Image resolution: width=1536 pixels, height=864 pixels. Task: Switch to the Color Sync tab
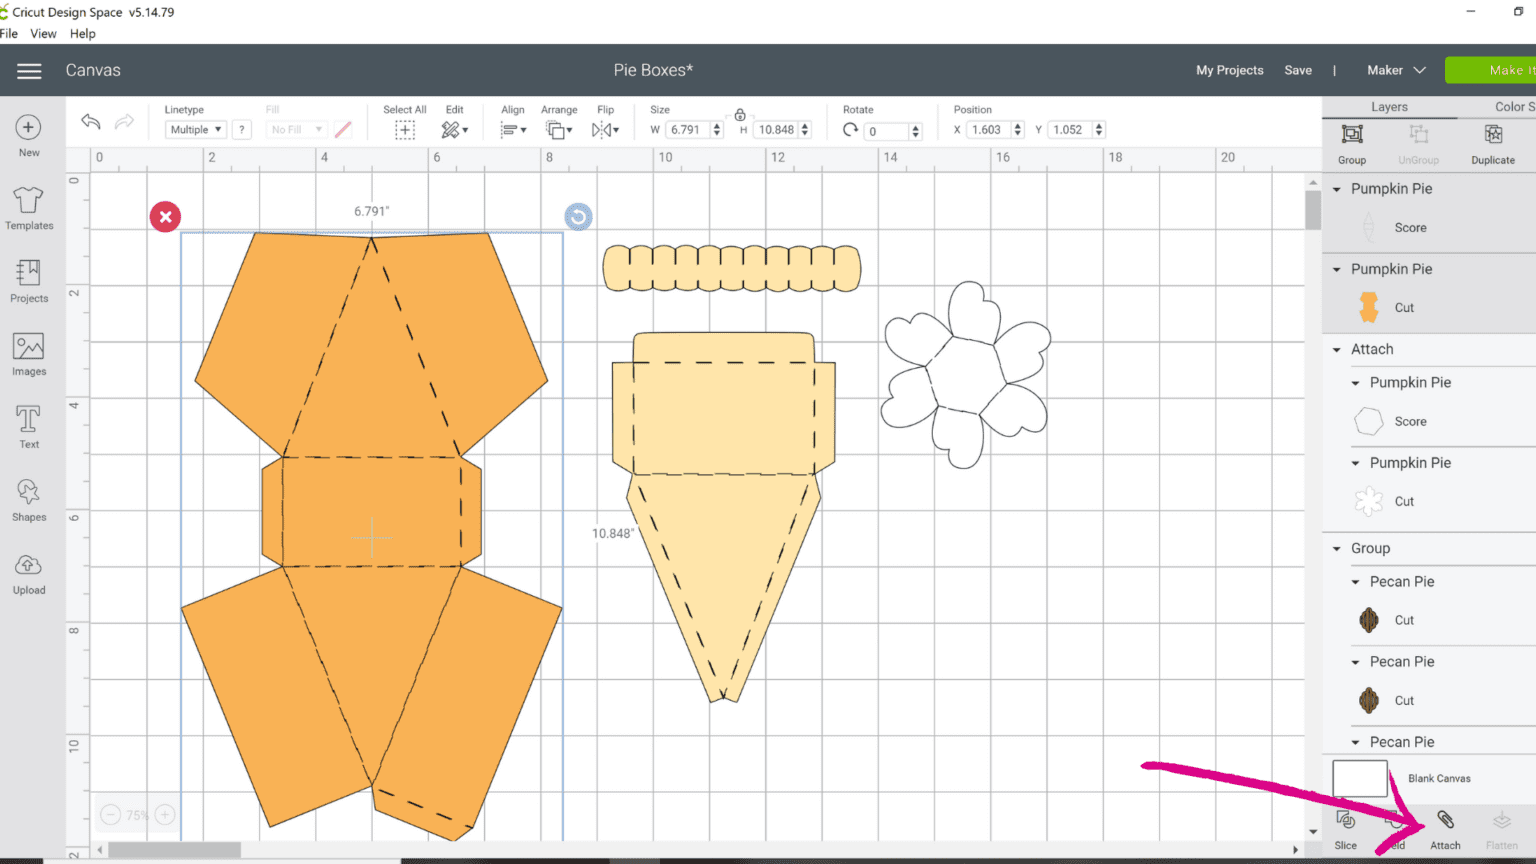tap(1513, 107)
